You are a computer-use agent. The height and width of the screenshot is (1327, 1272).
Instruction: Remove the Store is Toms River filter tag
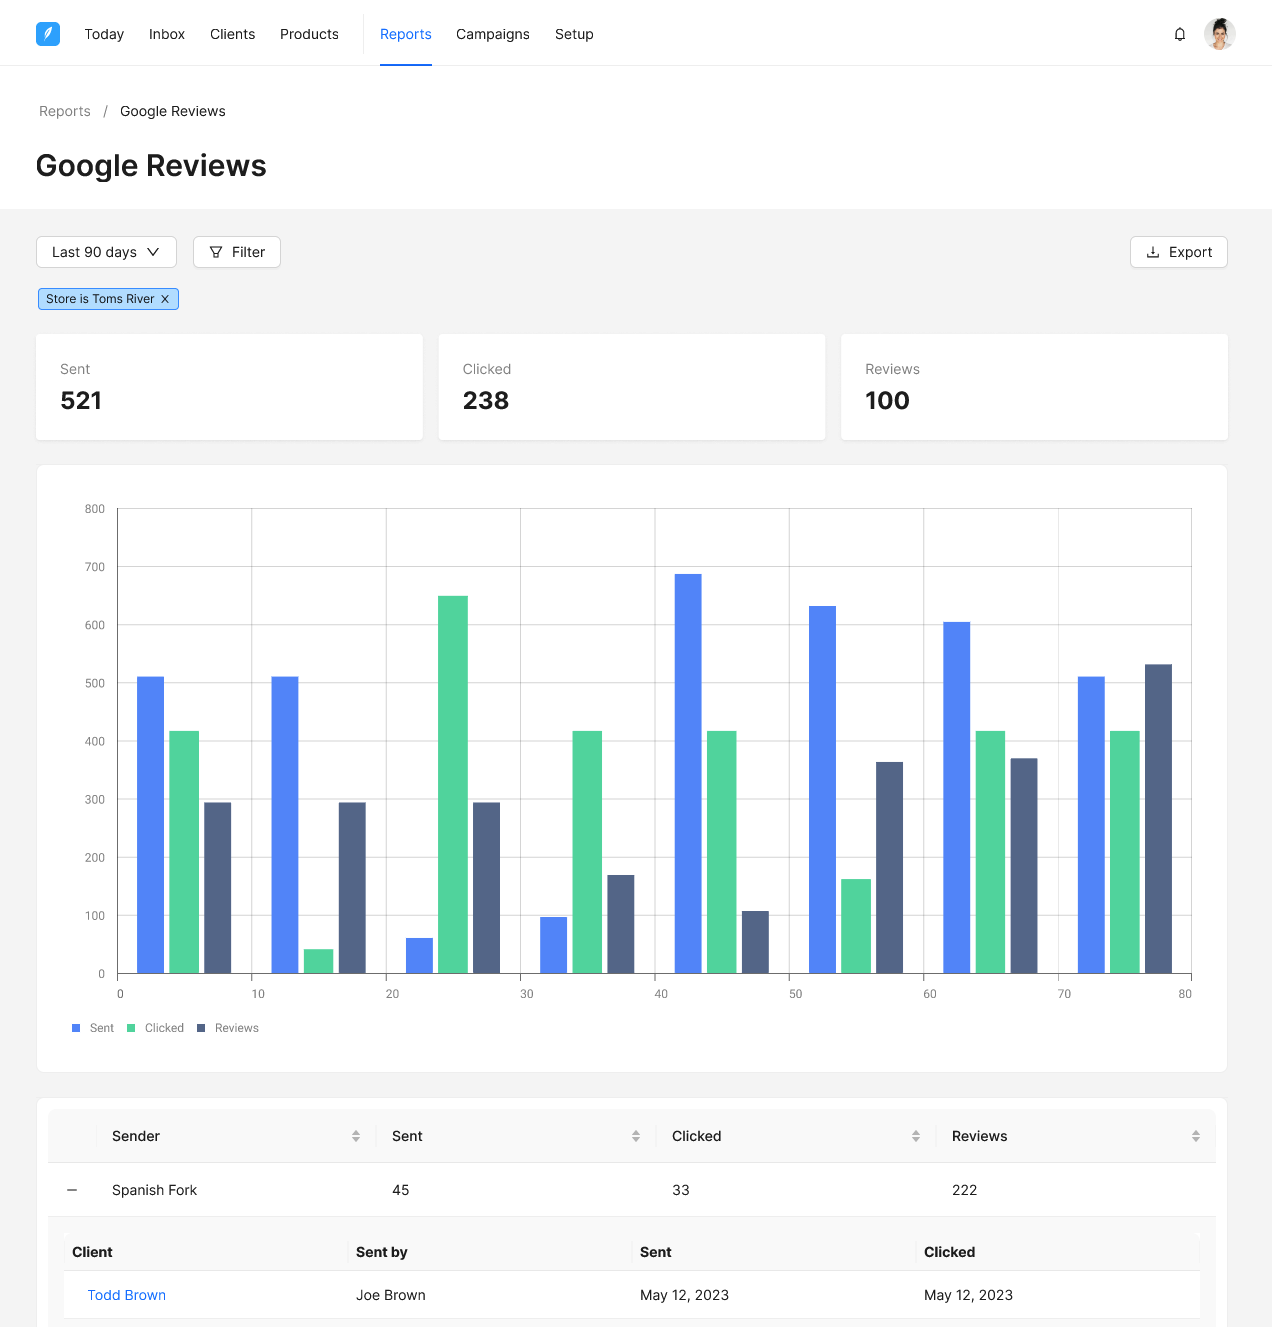[165, 299]
